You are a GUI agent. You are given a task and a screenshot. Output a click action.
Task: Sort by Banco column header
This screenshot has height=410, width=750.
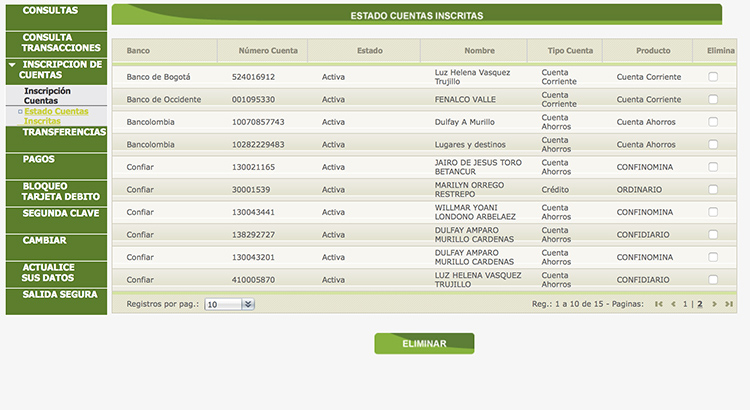138,51
